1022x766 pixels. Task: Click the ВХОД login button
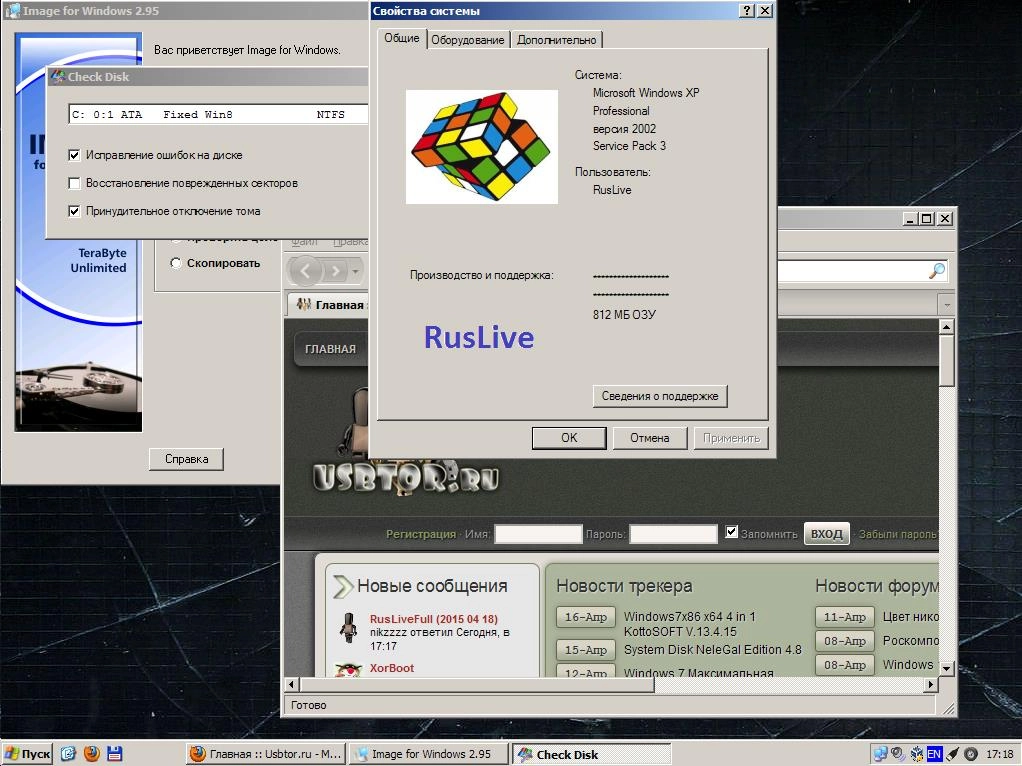tap(826, 534)
